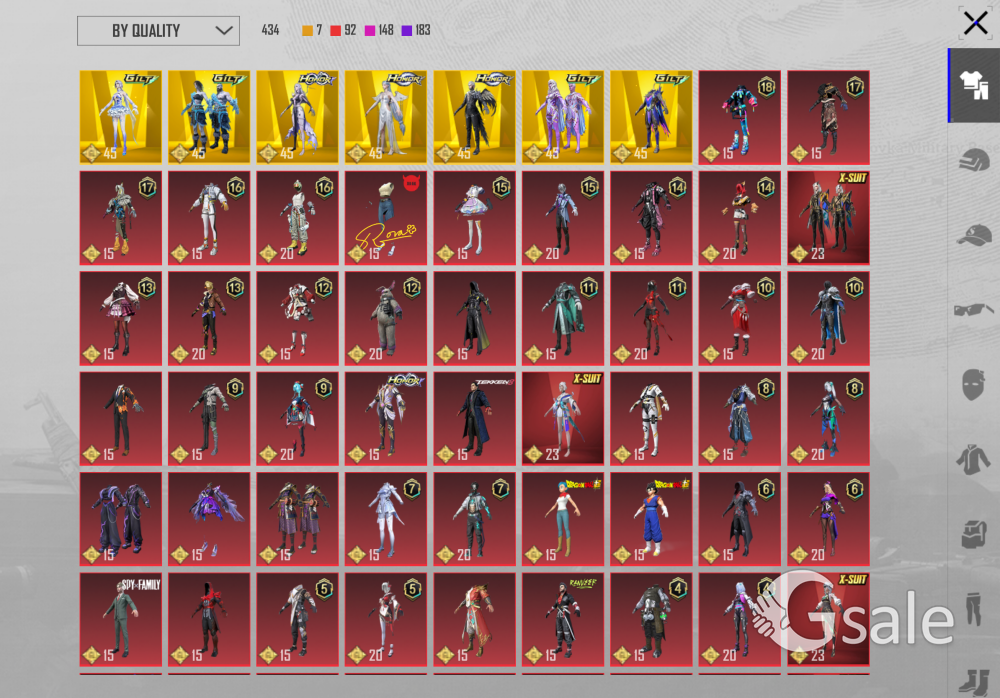
Task: Click the chevron arrow on sort dropdown
Action: [224, 31]
